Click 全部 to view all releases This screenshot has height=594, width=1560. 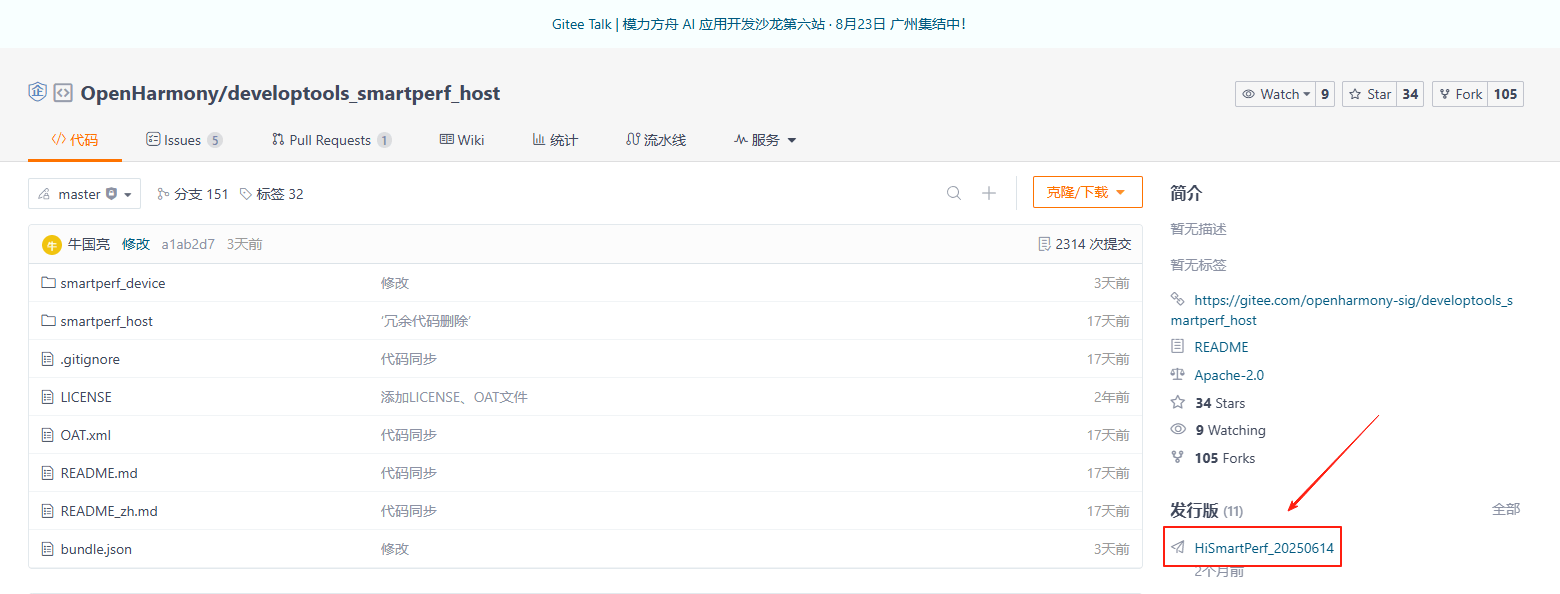(x=1506, y=509)
